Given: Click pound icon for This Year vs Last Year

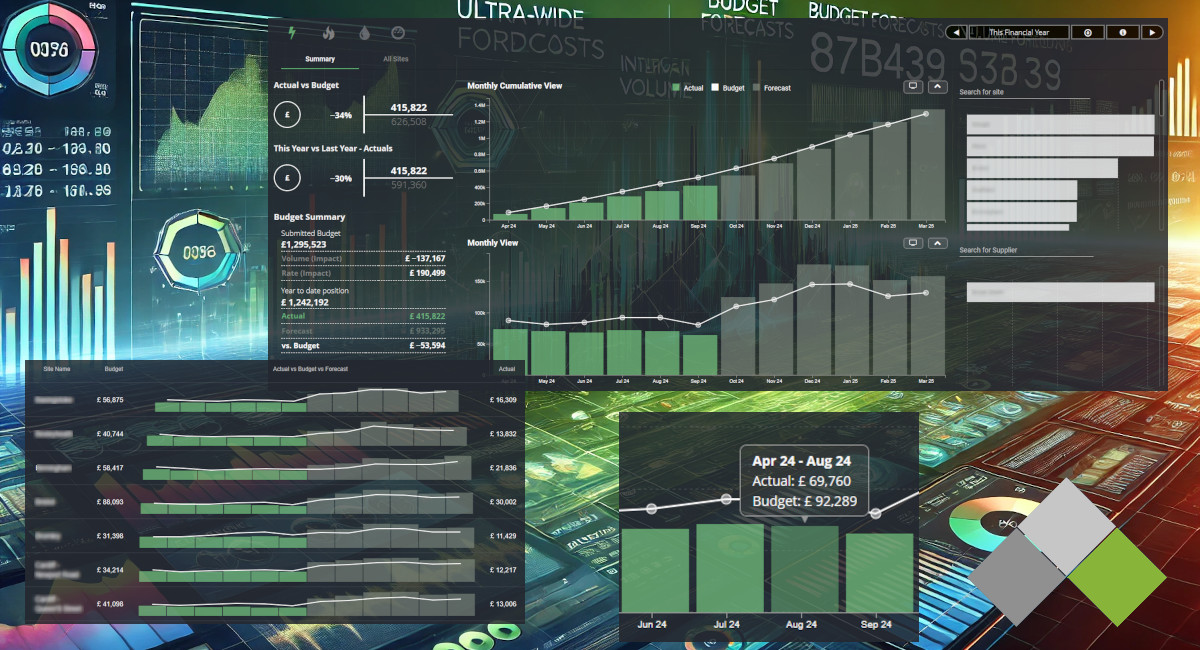Looking at the screenshot, I should tap(288, 178).
